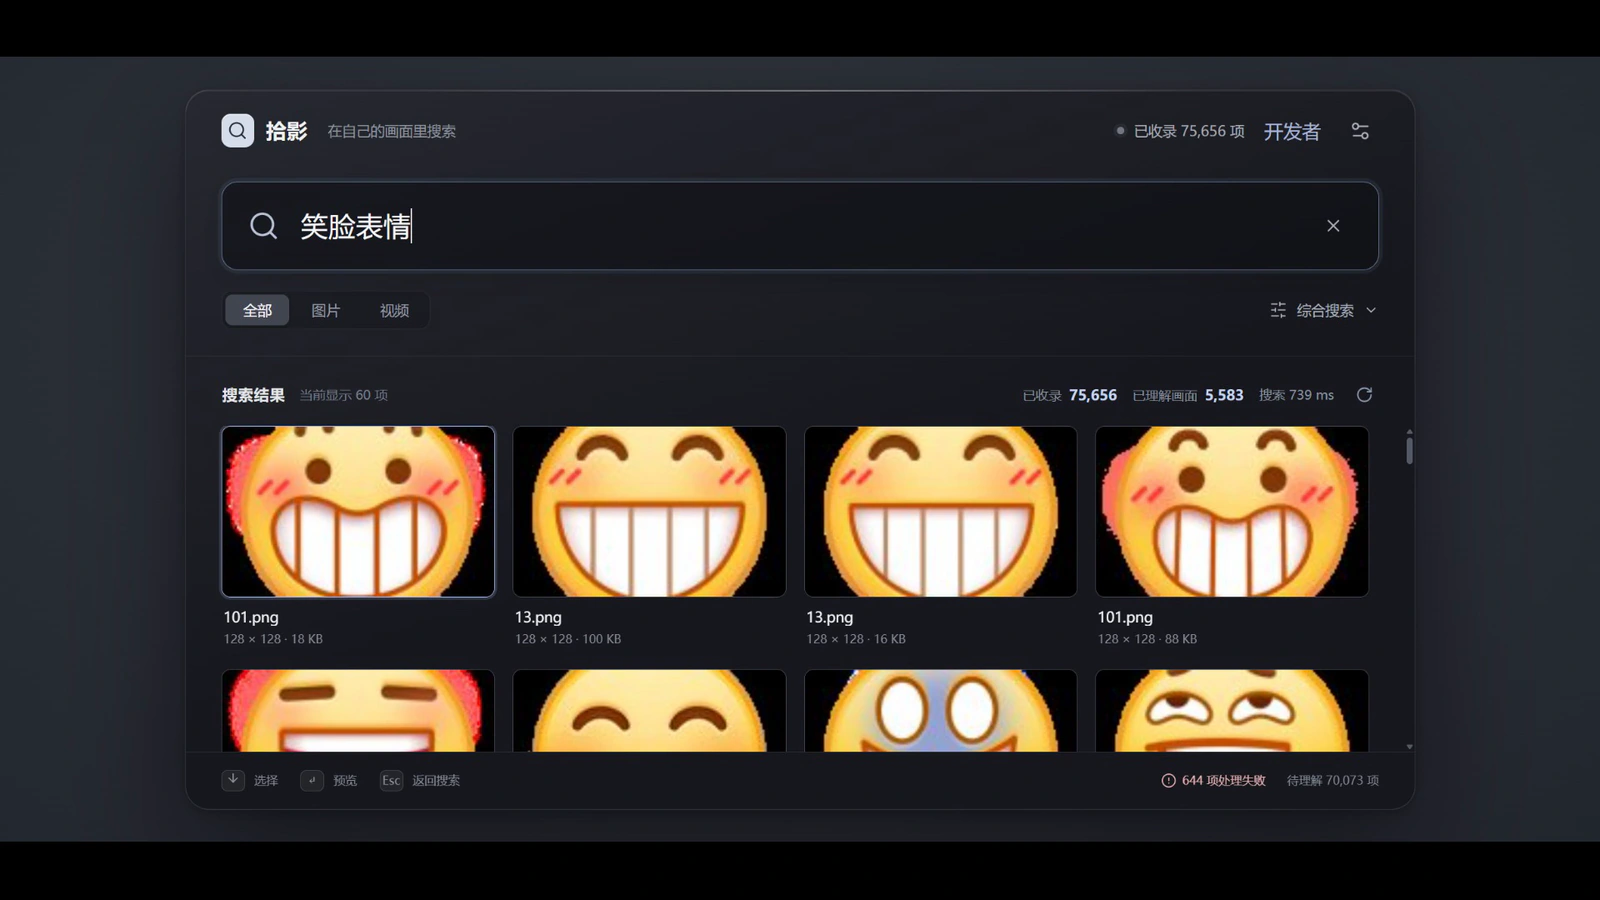Open the blue shocked-face emoji thumbnail
The image size is (1600, 900).
[x=941, y=711]
